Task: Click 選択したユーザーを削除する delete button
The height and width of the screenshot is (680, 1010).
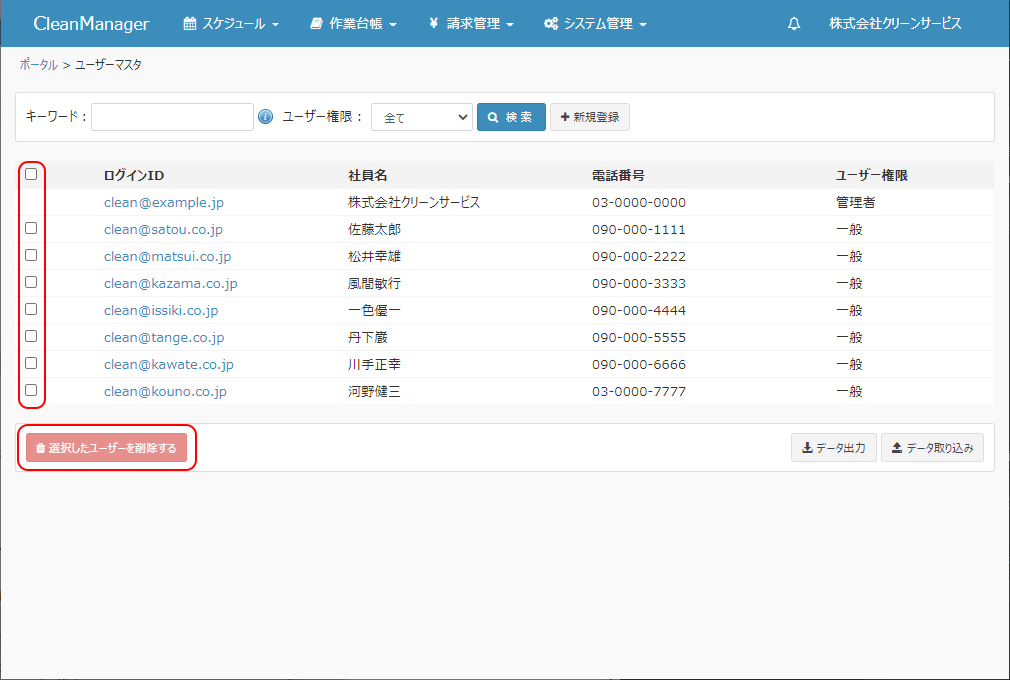Action: point(106,448)
